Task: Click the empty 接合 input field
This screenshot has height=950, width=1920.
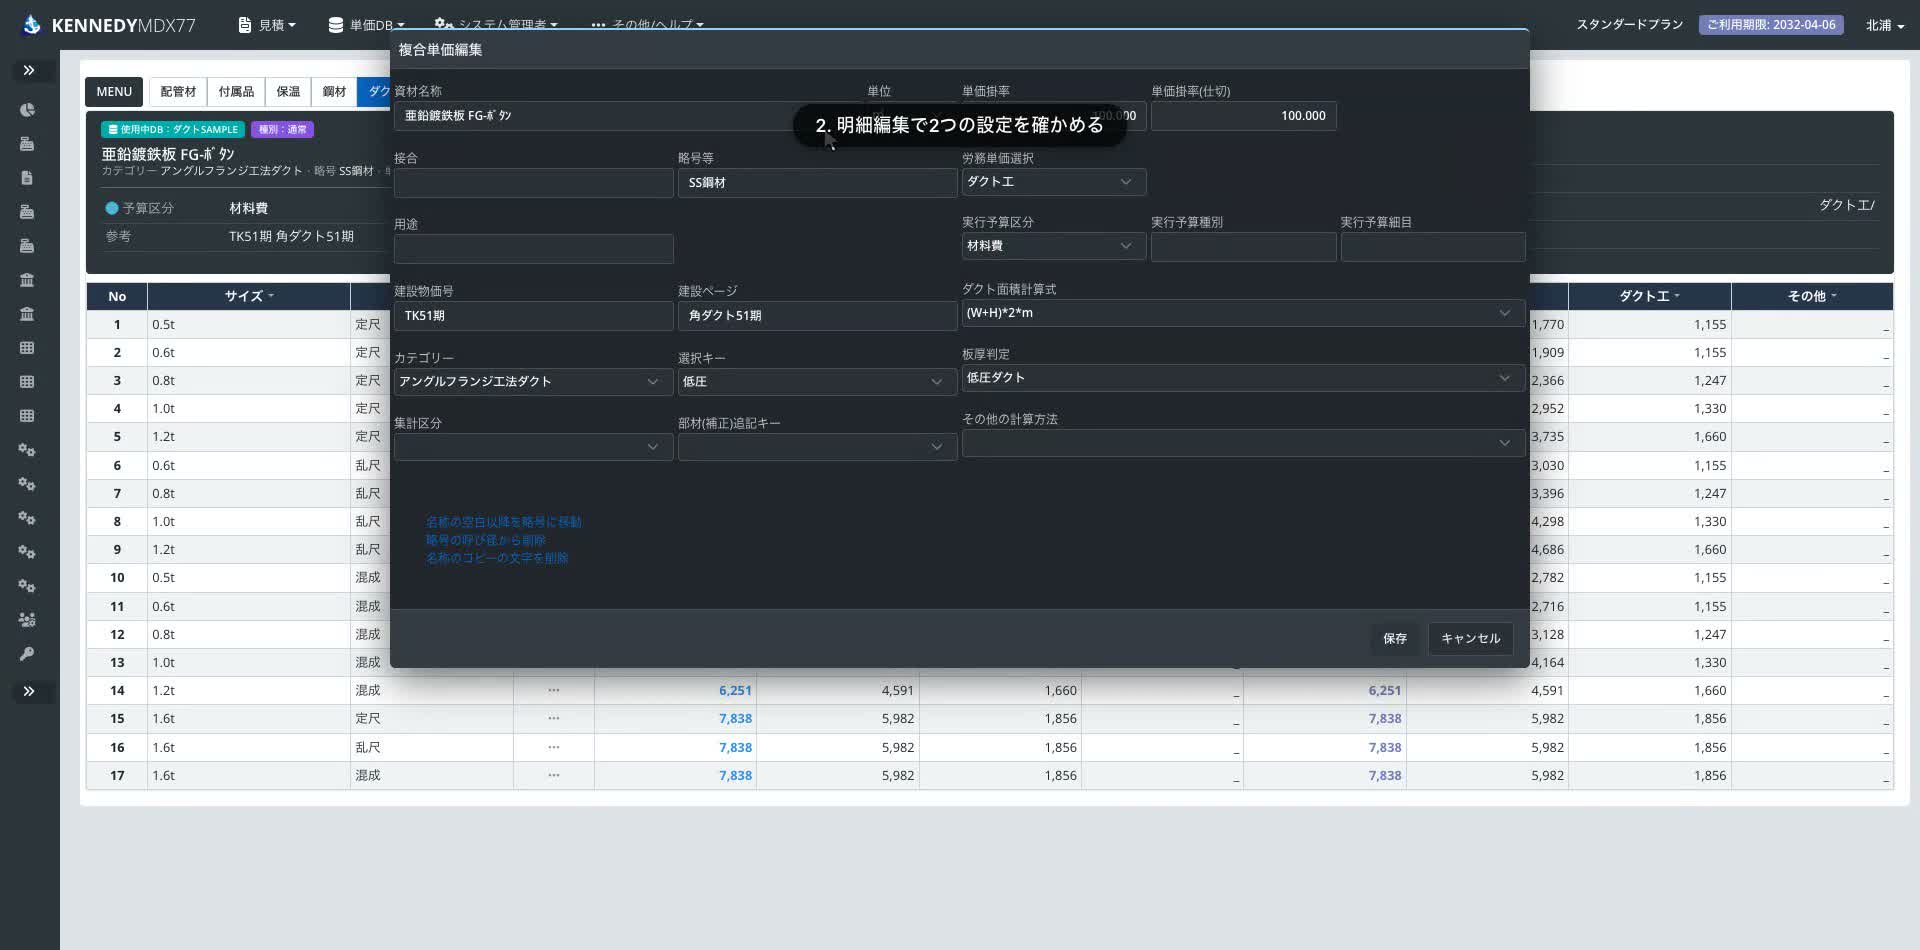Action: [x=533, y=183]
